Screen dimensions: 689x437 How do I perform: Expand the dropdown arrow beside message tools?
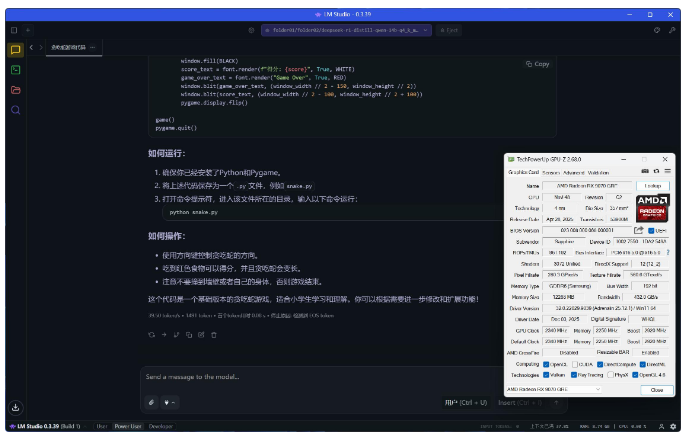173,402
